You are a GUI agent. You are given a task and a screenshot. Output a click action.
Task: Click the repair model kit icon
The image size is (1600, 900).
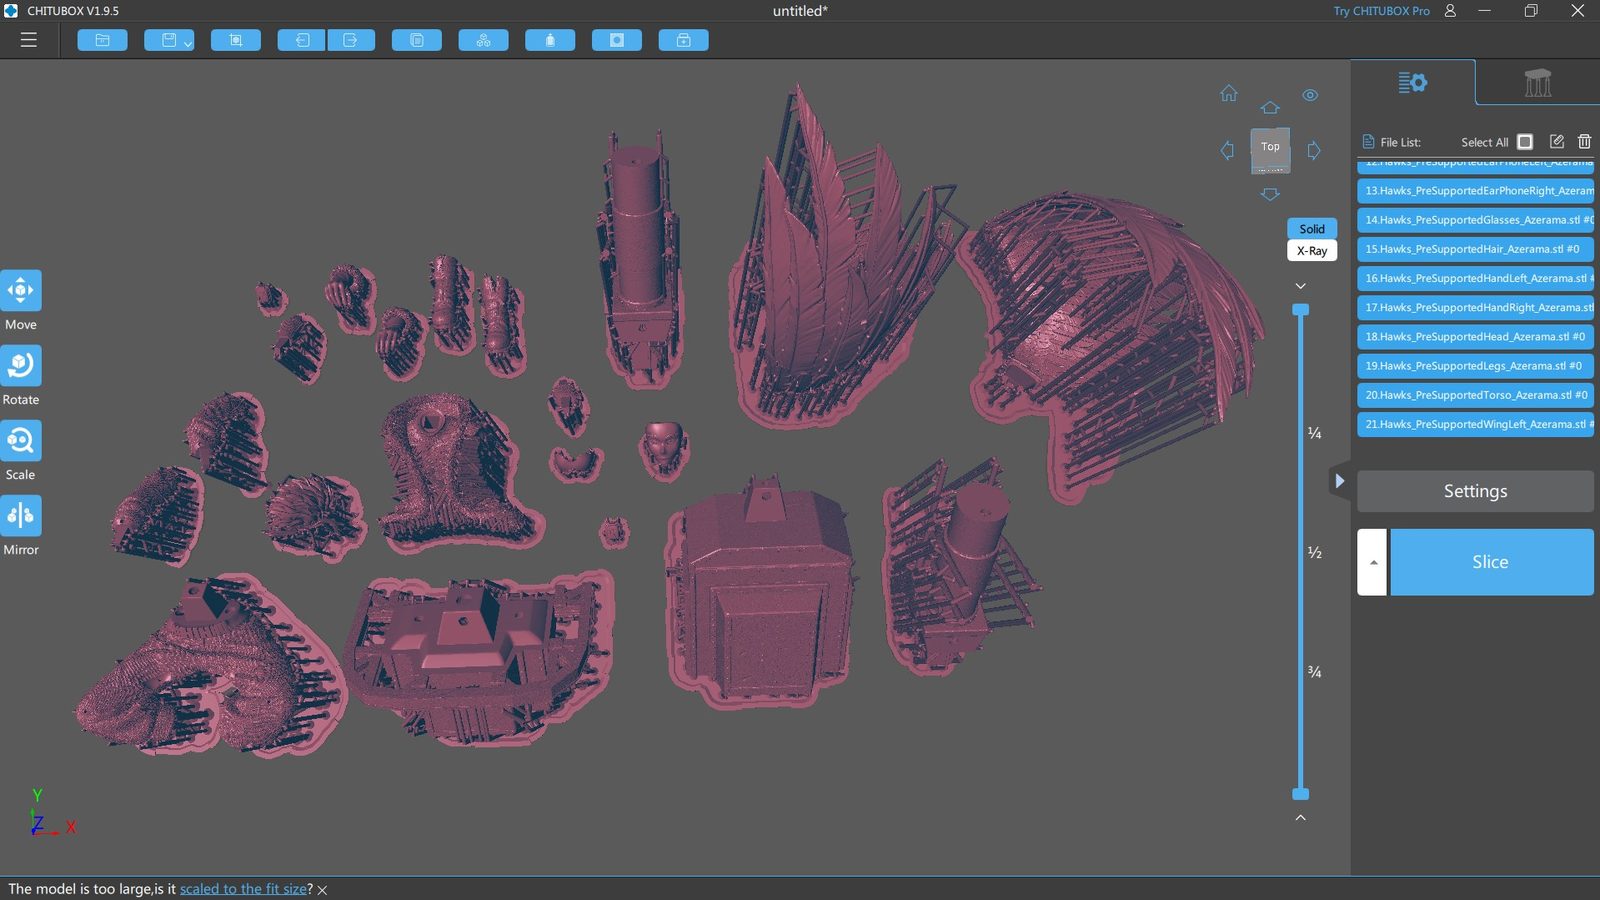[x=684, y=40]
